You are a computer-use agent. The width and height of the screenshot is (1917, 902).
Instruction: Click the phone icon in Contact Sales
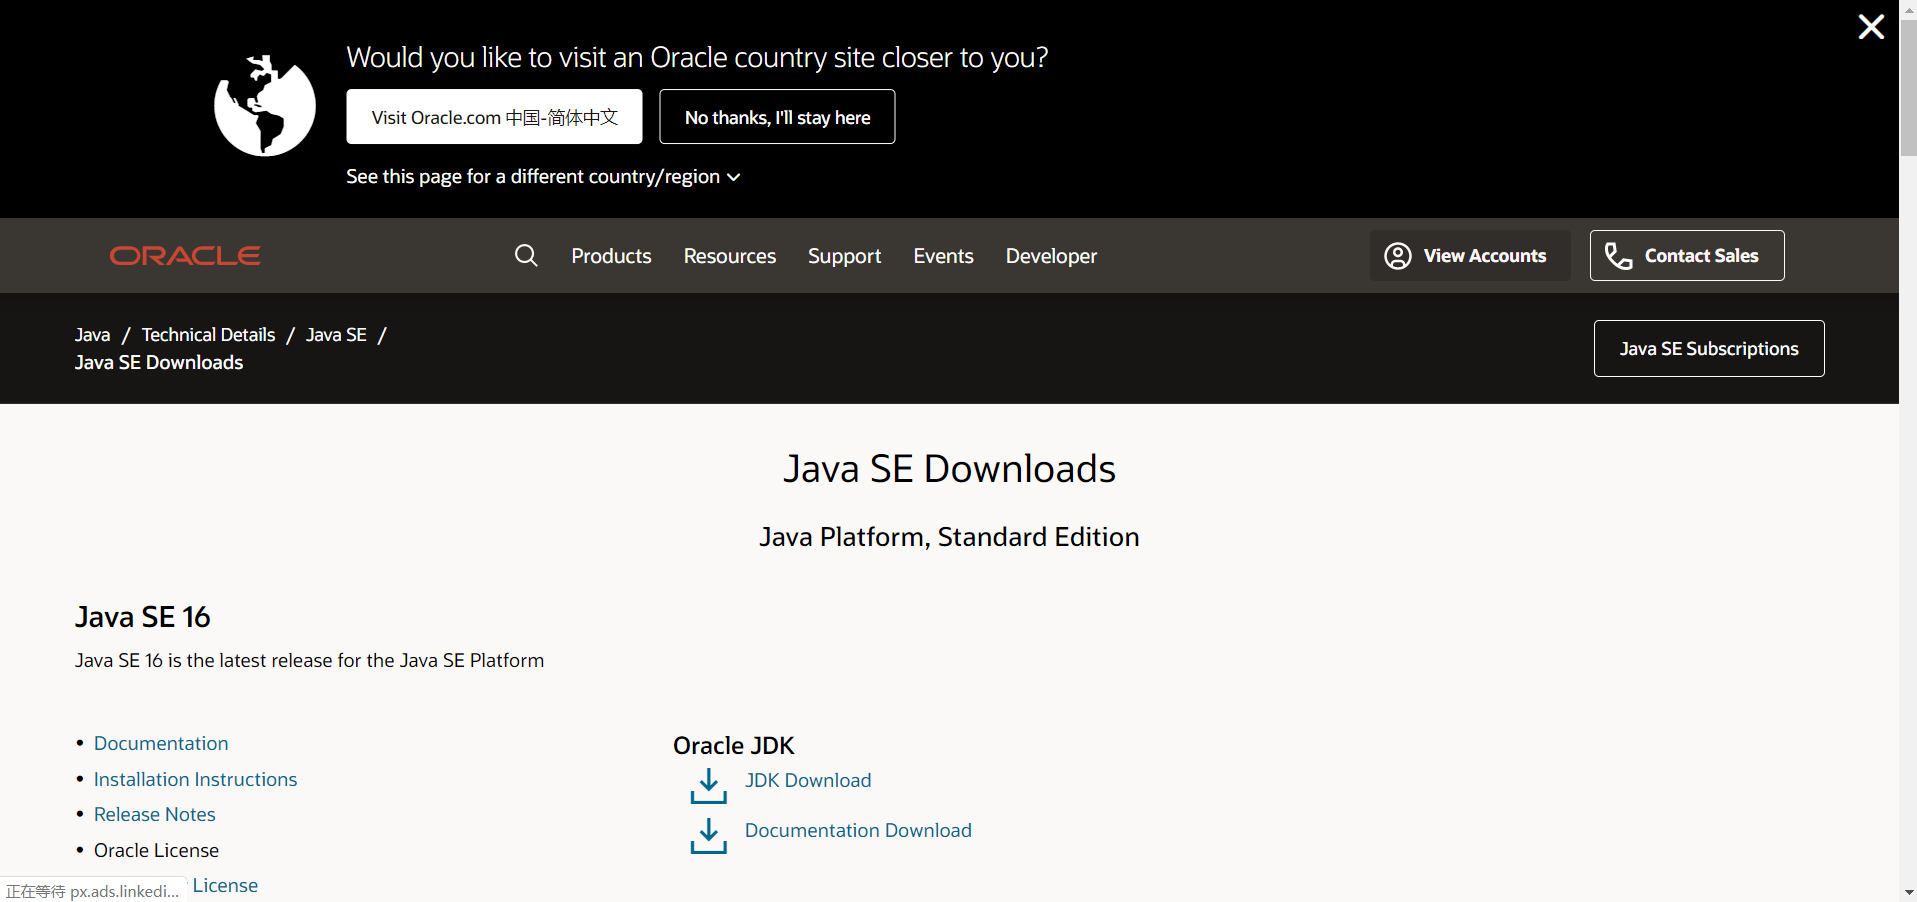(x=1618, y=256)
